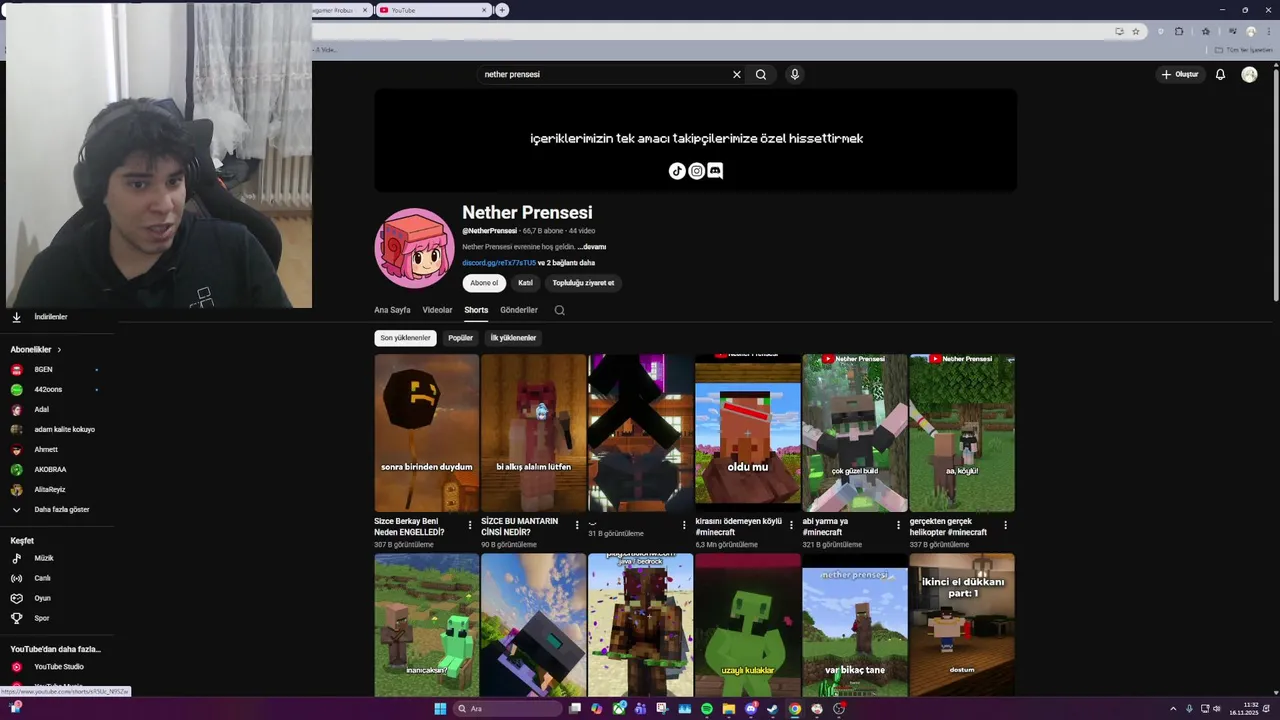Viewport: 1280px width, 720px height.
Task: Switch to the Ana Sayfa tab
Action: (x=392, y=310)
